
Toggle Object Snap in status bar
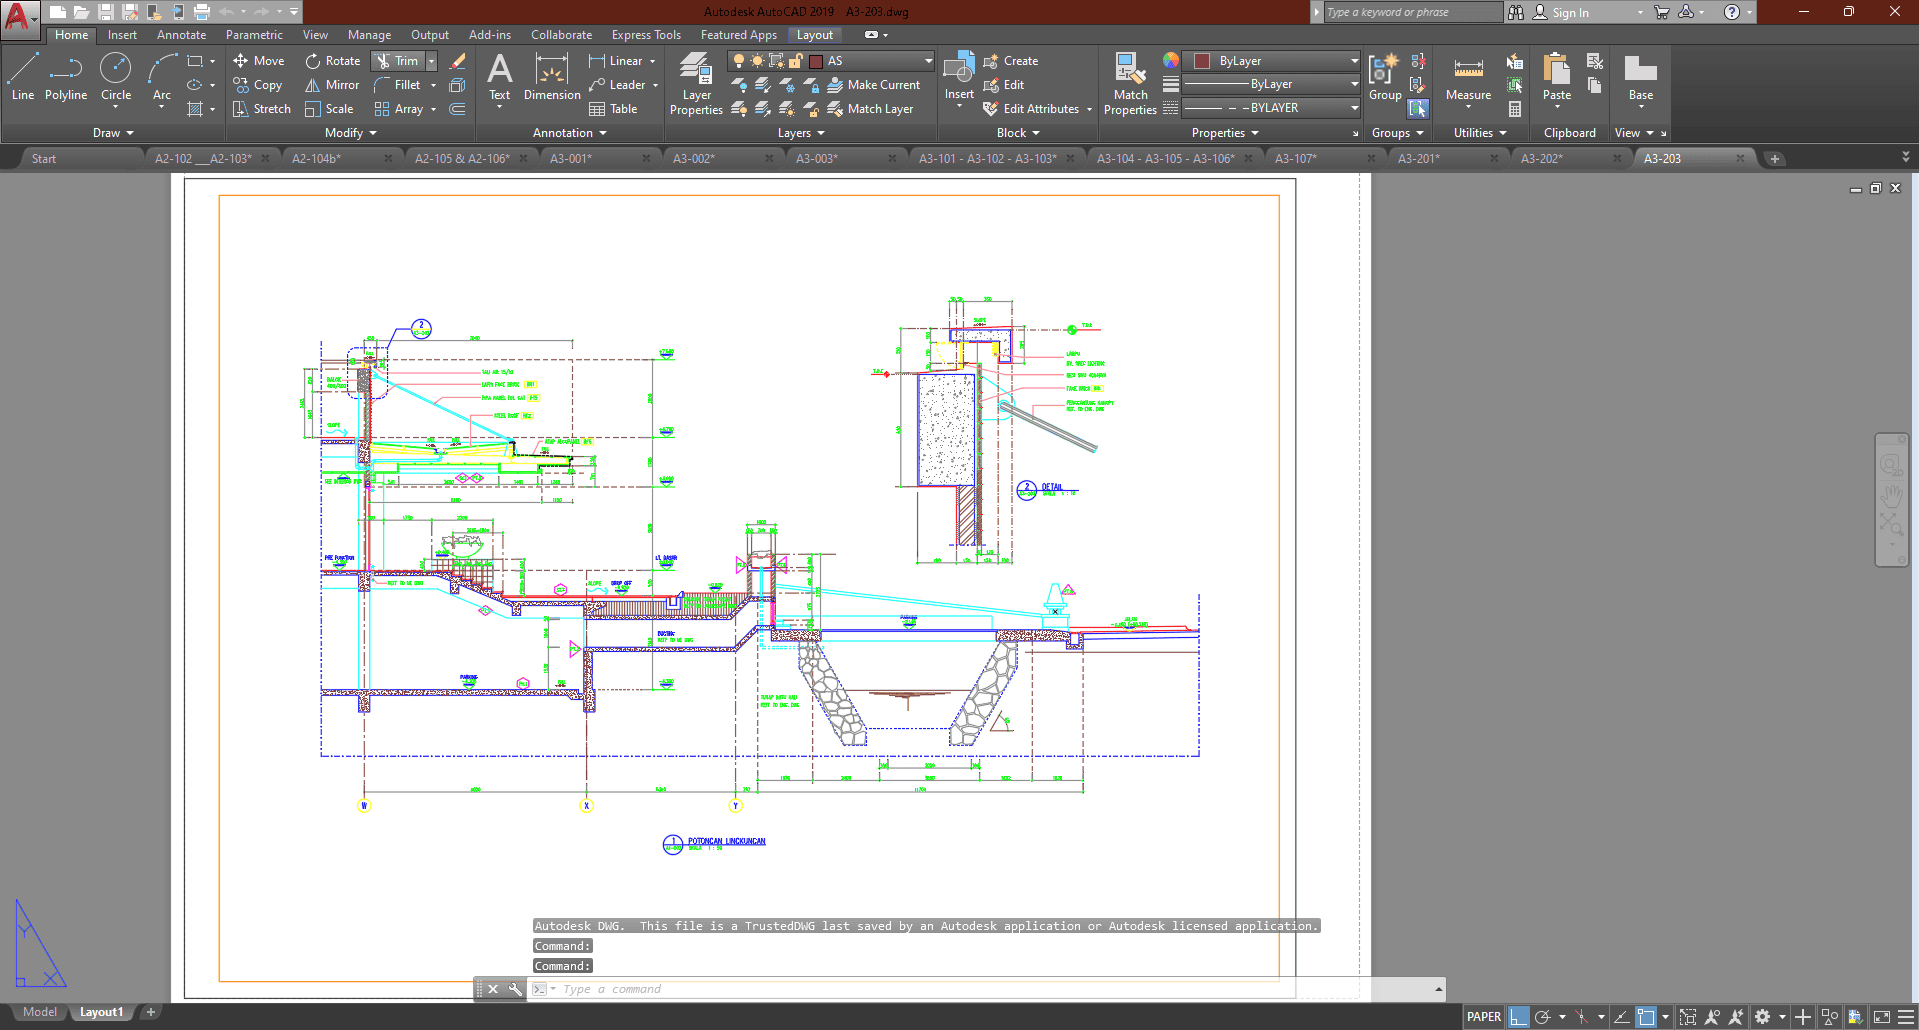[1646, 1017]
